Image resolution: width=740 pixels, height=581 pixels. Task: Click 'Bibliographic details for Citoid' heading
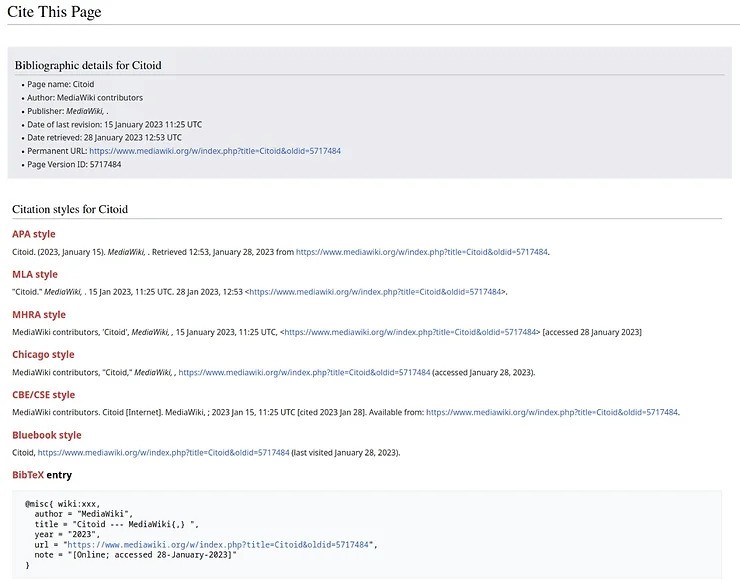[x=88, y=65]
